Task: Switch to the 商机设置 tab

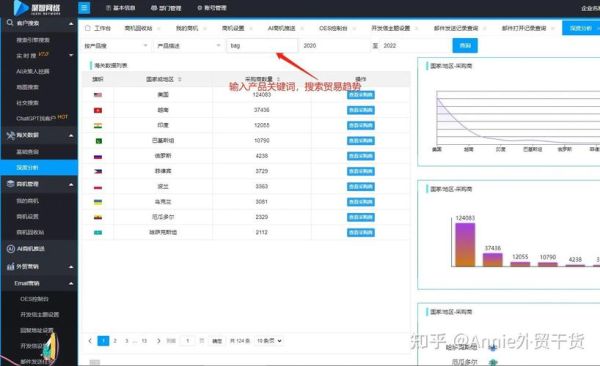Action: 233,28
